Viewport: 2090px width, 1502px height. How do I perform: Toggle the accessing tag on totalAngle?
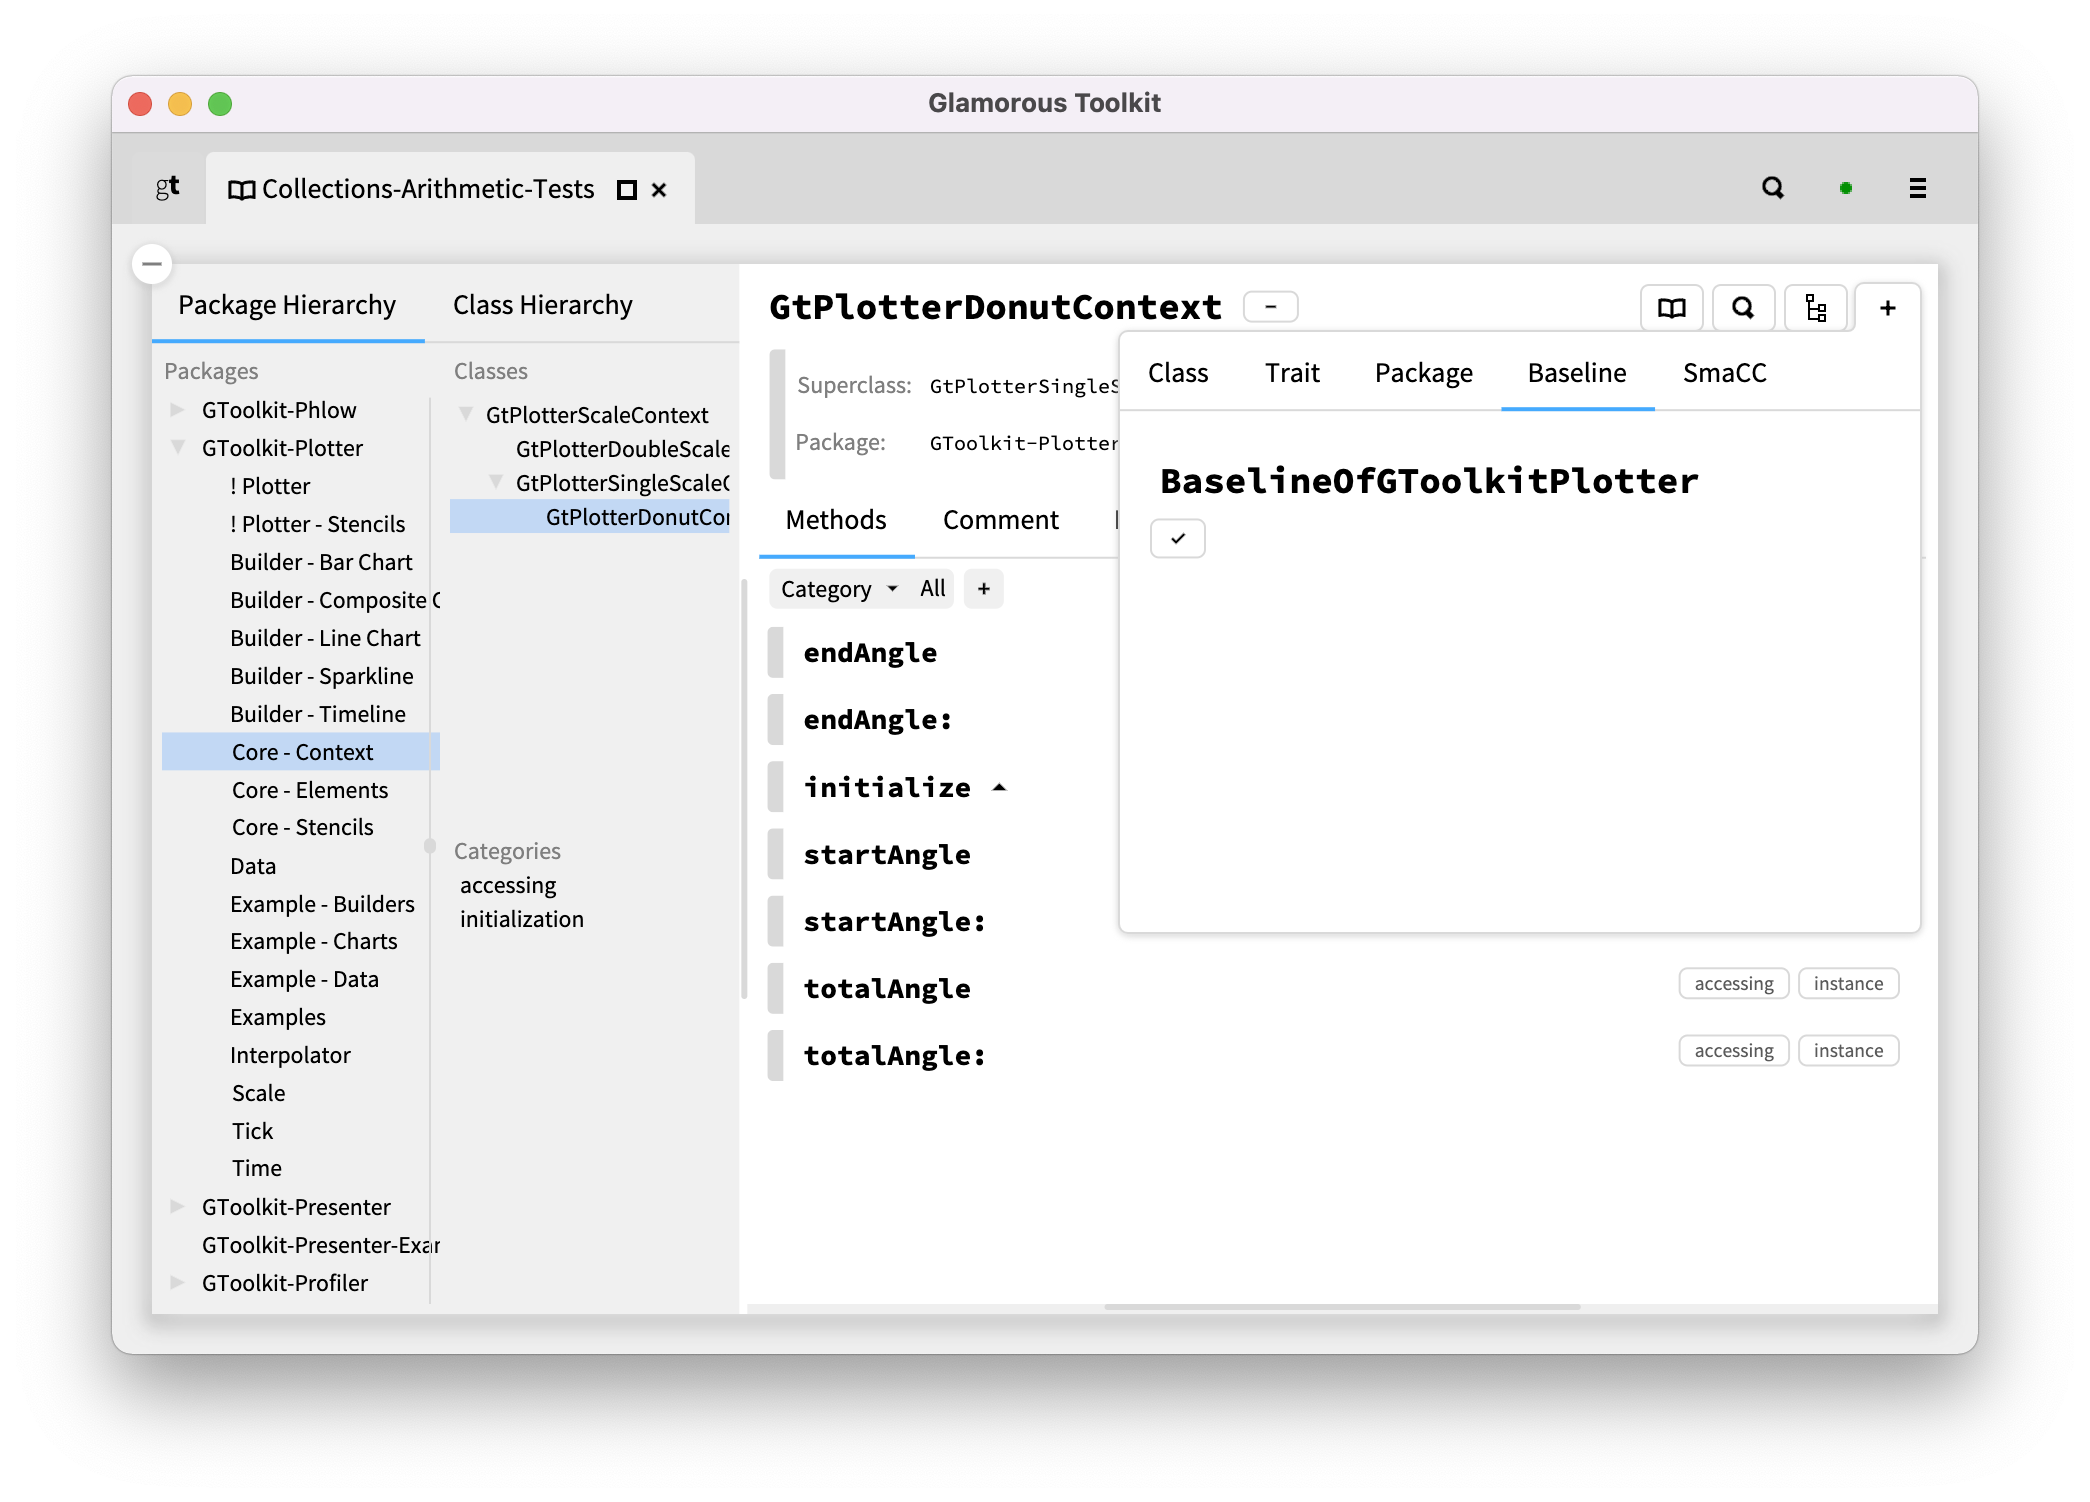[x=1733, y=983]
